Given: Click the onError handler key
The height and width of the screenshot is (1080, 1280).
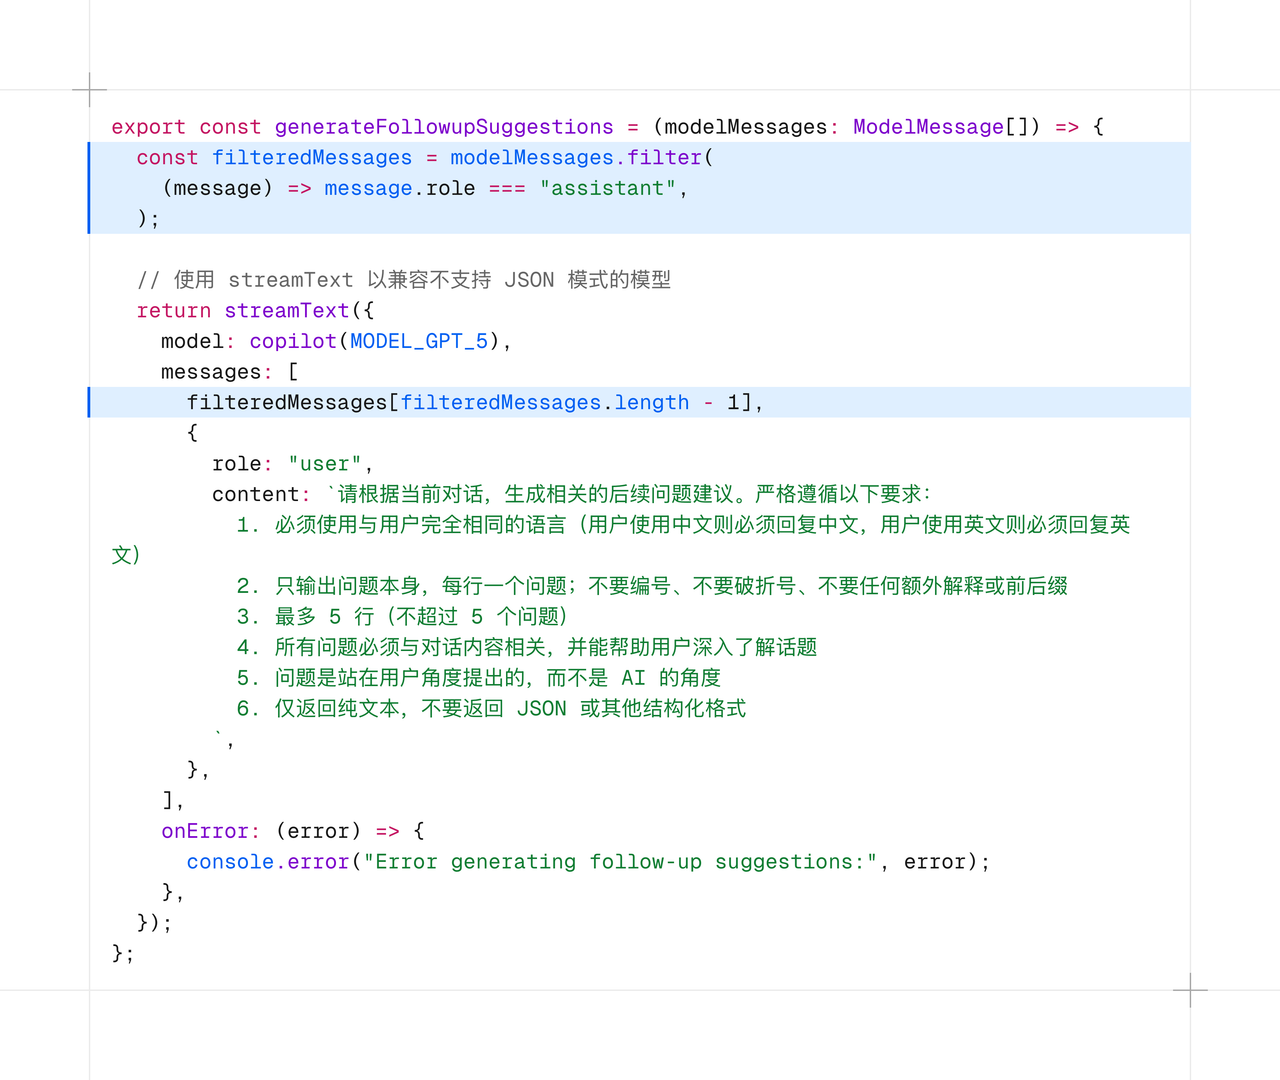Looking at the screenshot, I should [x=204, y=831].
